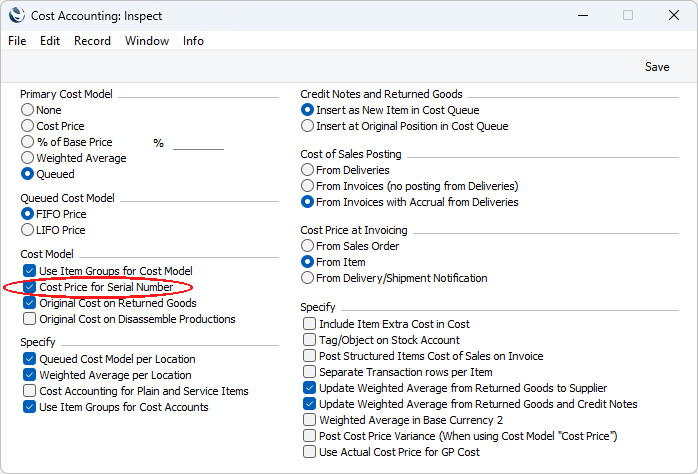Click the % percentage input field
The image size is (698, 474).
(198, 143)
